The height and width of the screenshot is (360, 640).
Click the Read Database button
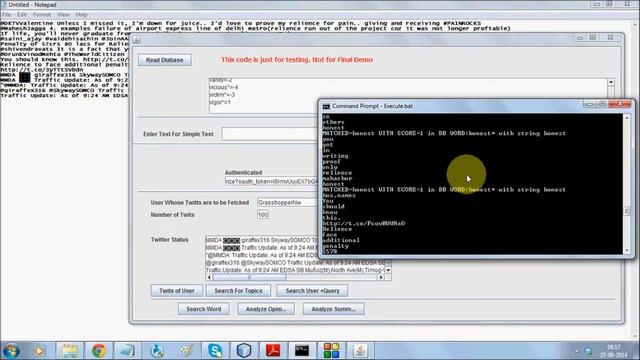(164, 60)
